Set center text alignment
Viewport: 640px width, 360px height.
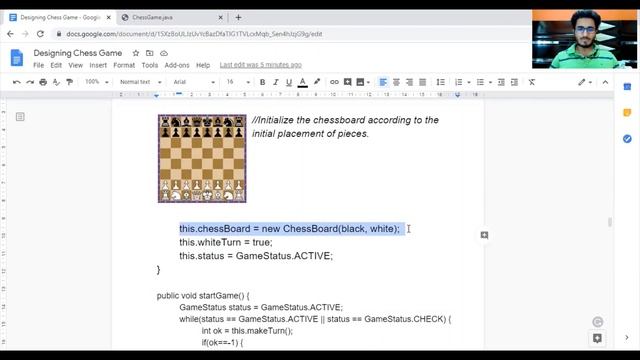[396, 82]
